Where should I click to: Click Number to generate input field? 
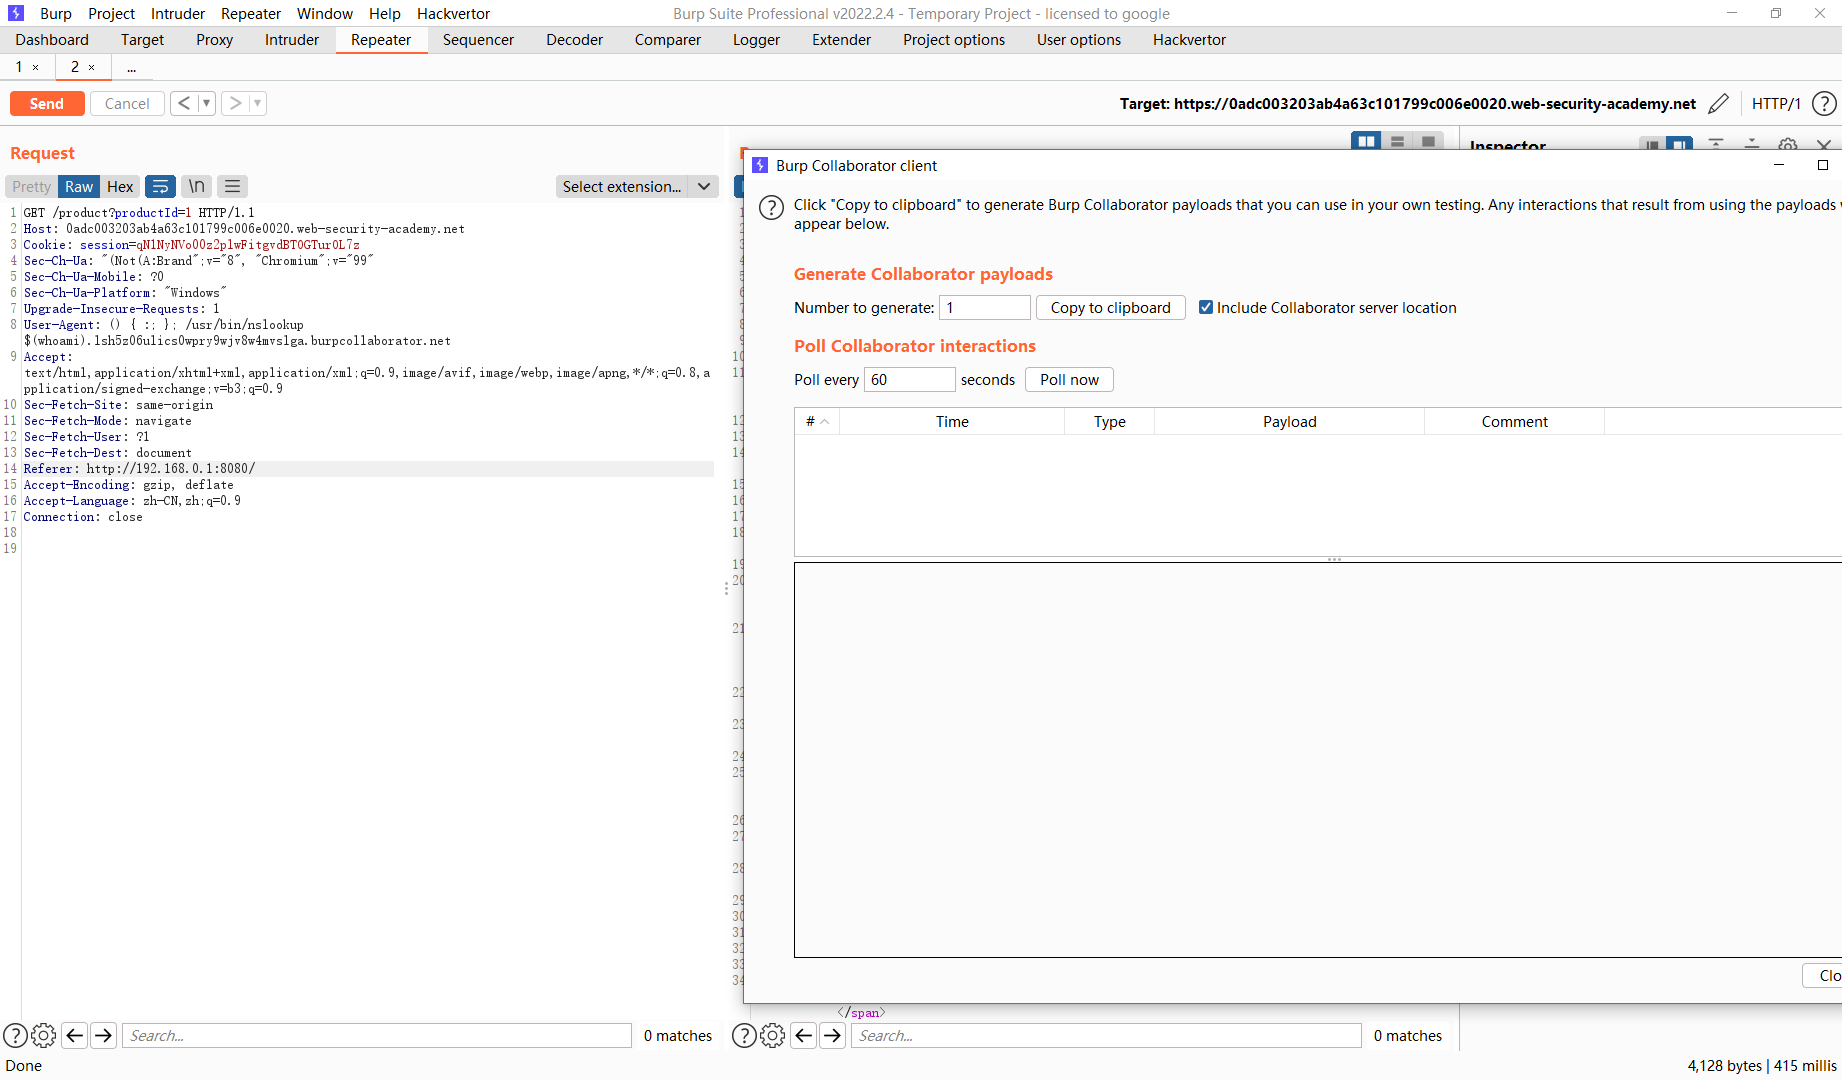985,307
